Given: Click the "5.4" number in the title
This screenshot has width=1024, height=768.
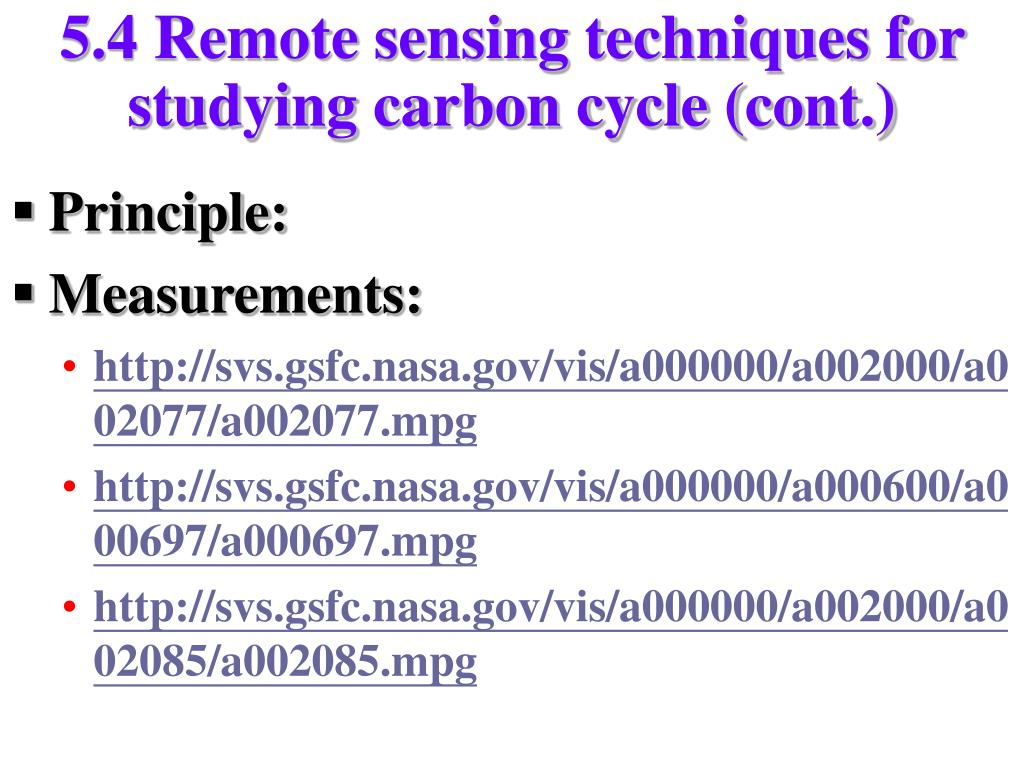Looking at the screenshot, I should point(99,39).
